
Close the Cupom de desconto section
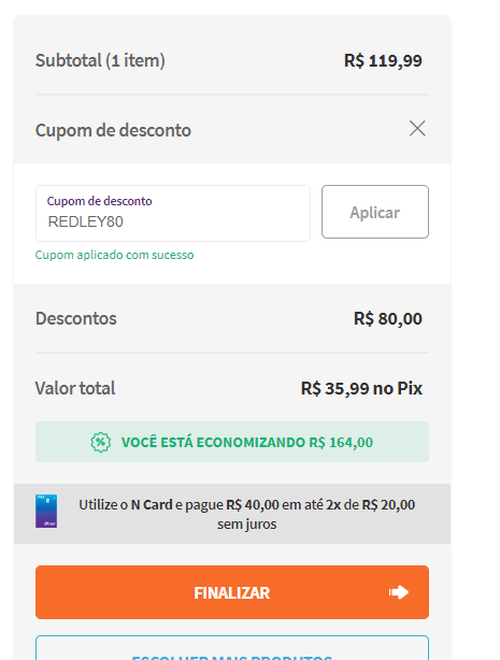[417, 128]
